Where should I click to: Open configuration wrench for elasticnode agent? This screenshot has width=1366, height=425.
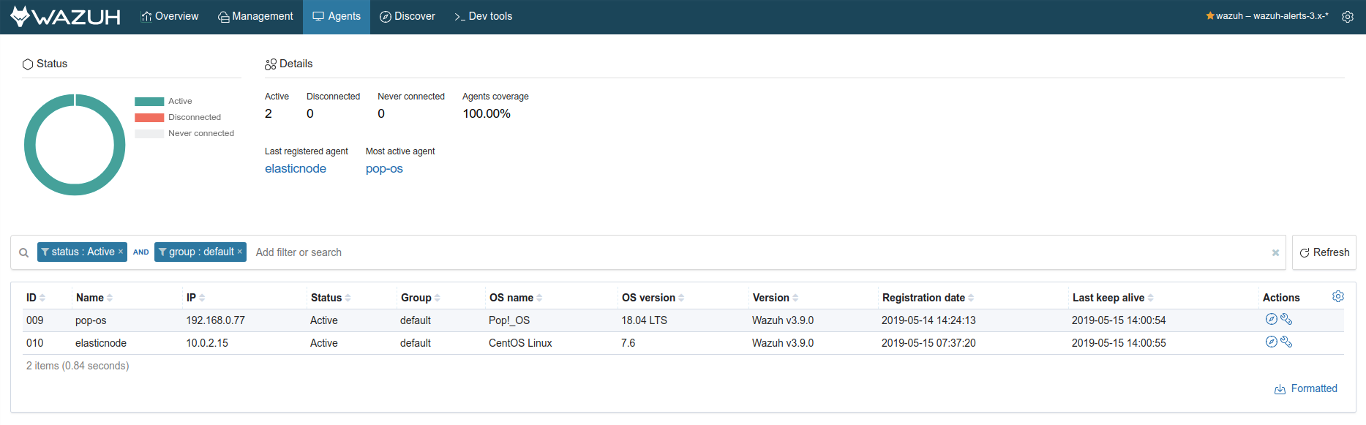[1287, 342]
